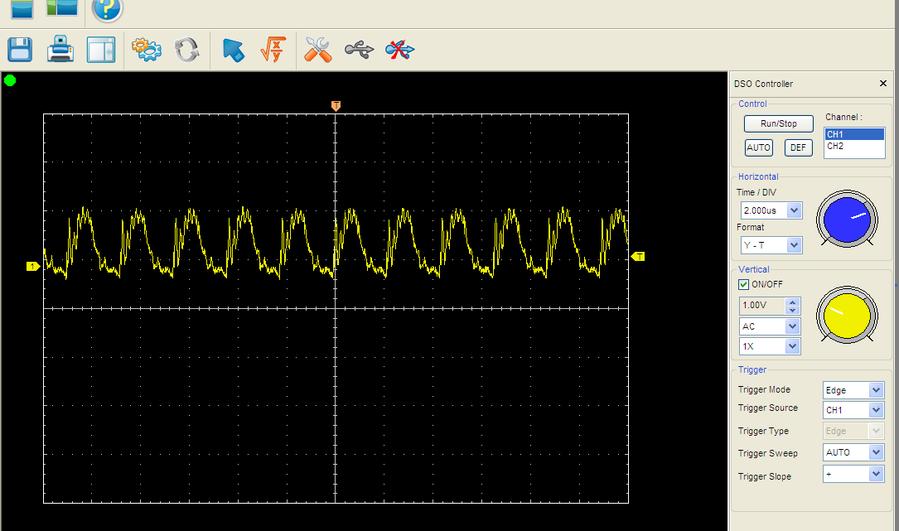Viewport: 899px width, 531px height.
Task: Click the USB connect icon
Action: point(359,50)
